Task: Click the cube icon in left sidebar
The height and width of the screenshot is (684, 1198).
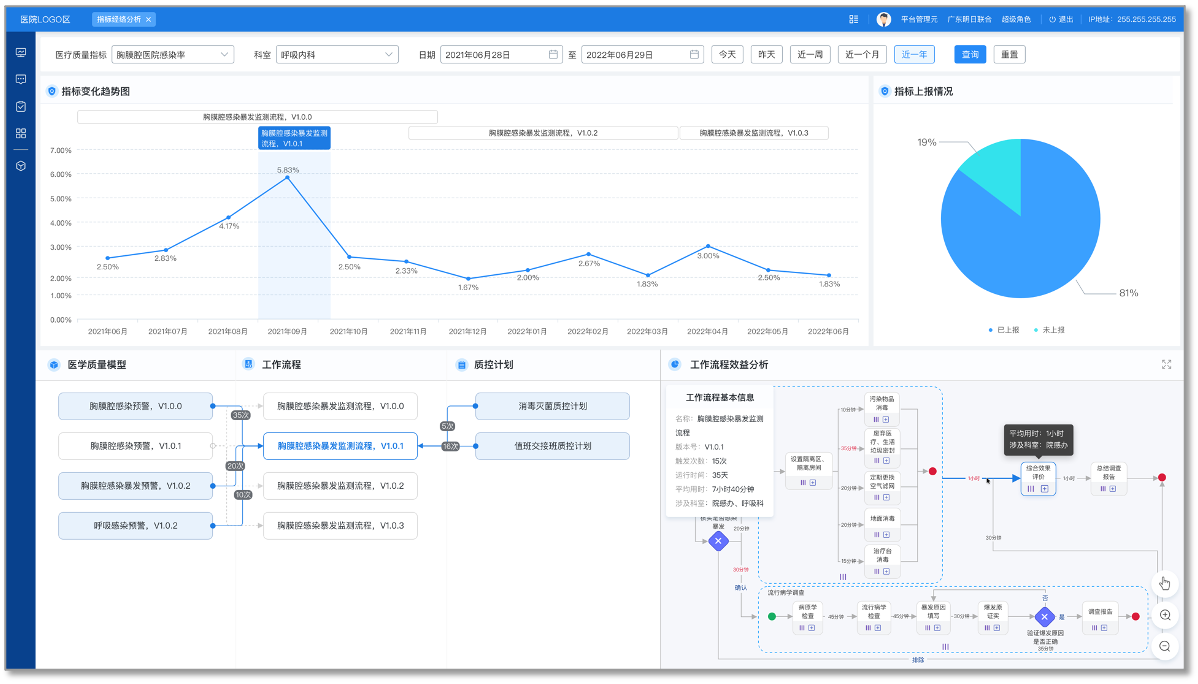Action: click(20, 165)
